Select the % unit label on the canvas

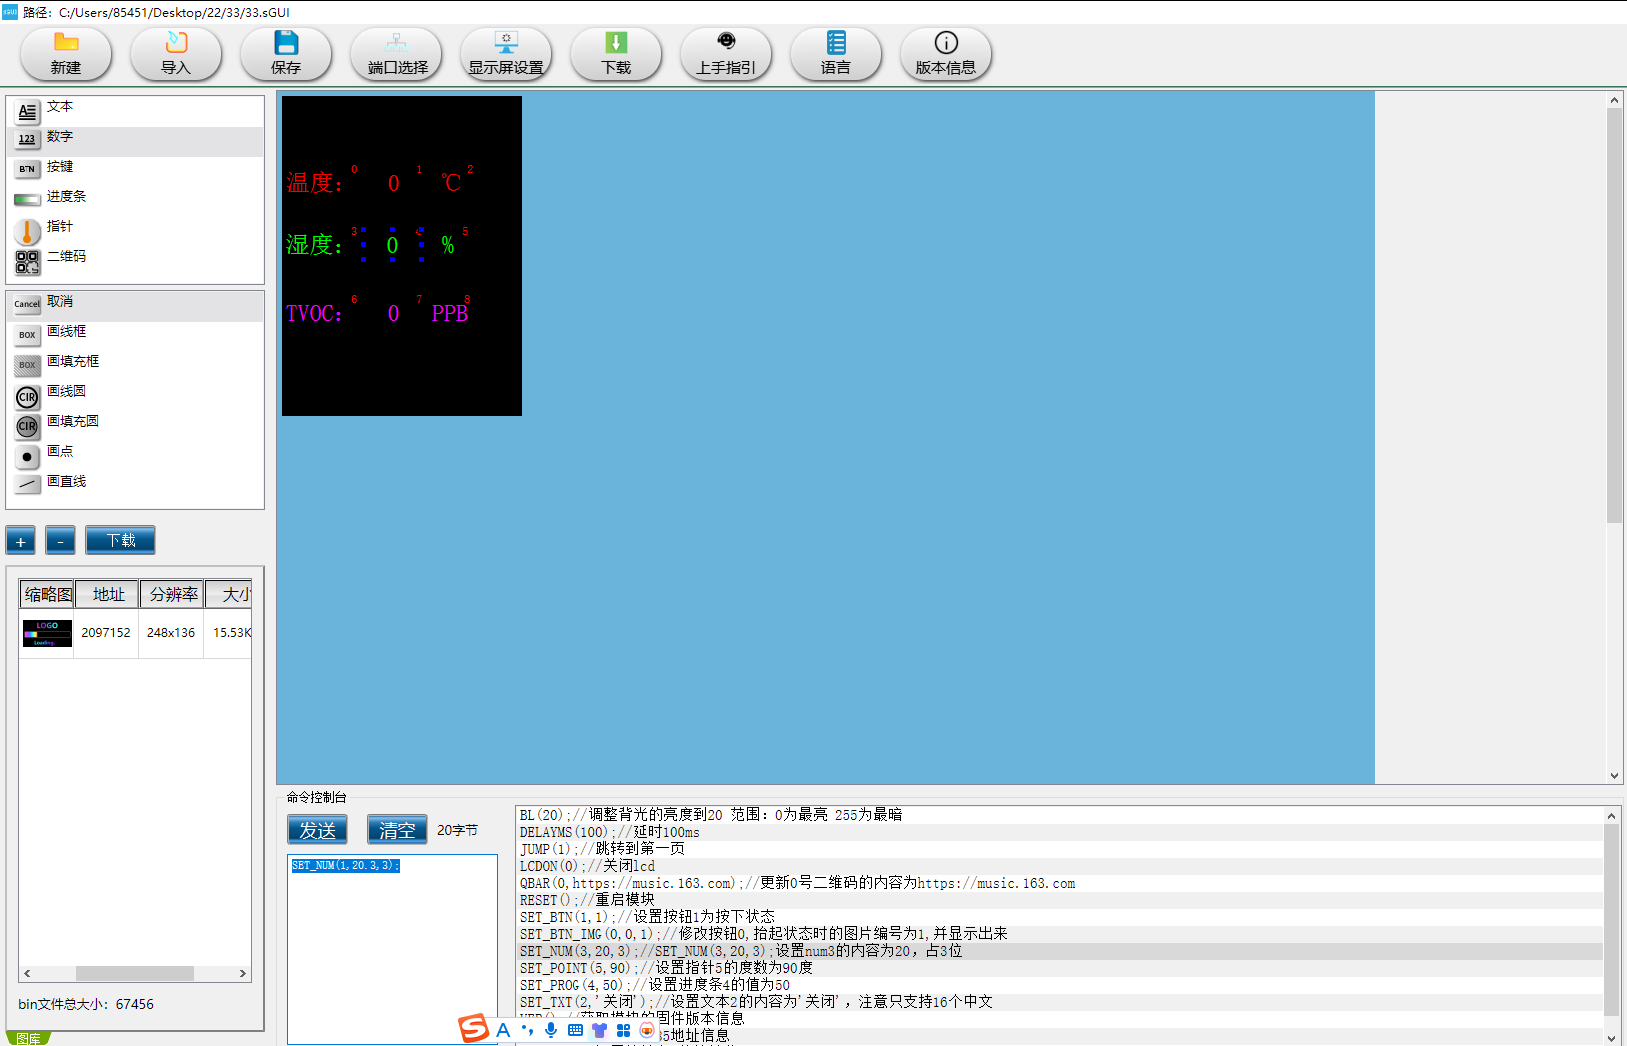pos(448,245)
